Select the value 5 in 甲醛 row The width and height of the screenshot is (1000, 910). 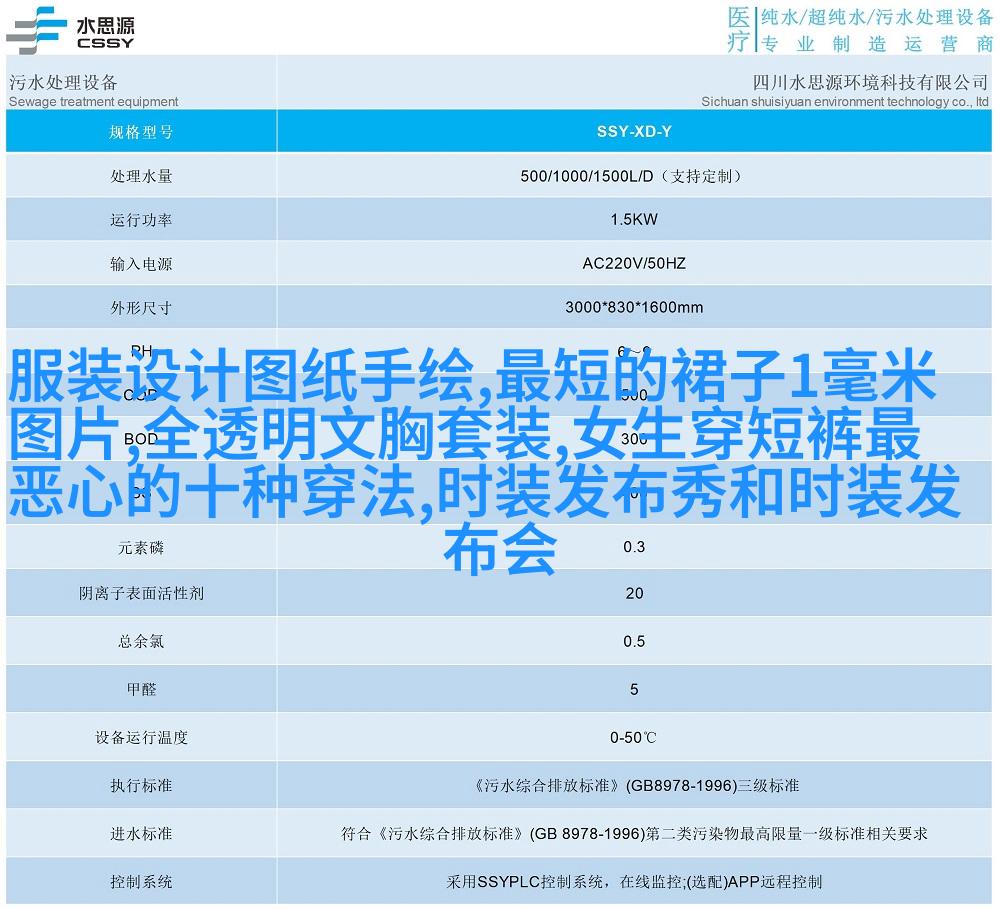pyautogui.click(x=634, y=689)
